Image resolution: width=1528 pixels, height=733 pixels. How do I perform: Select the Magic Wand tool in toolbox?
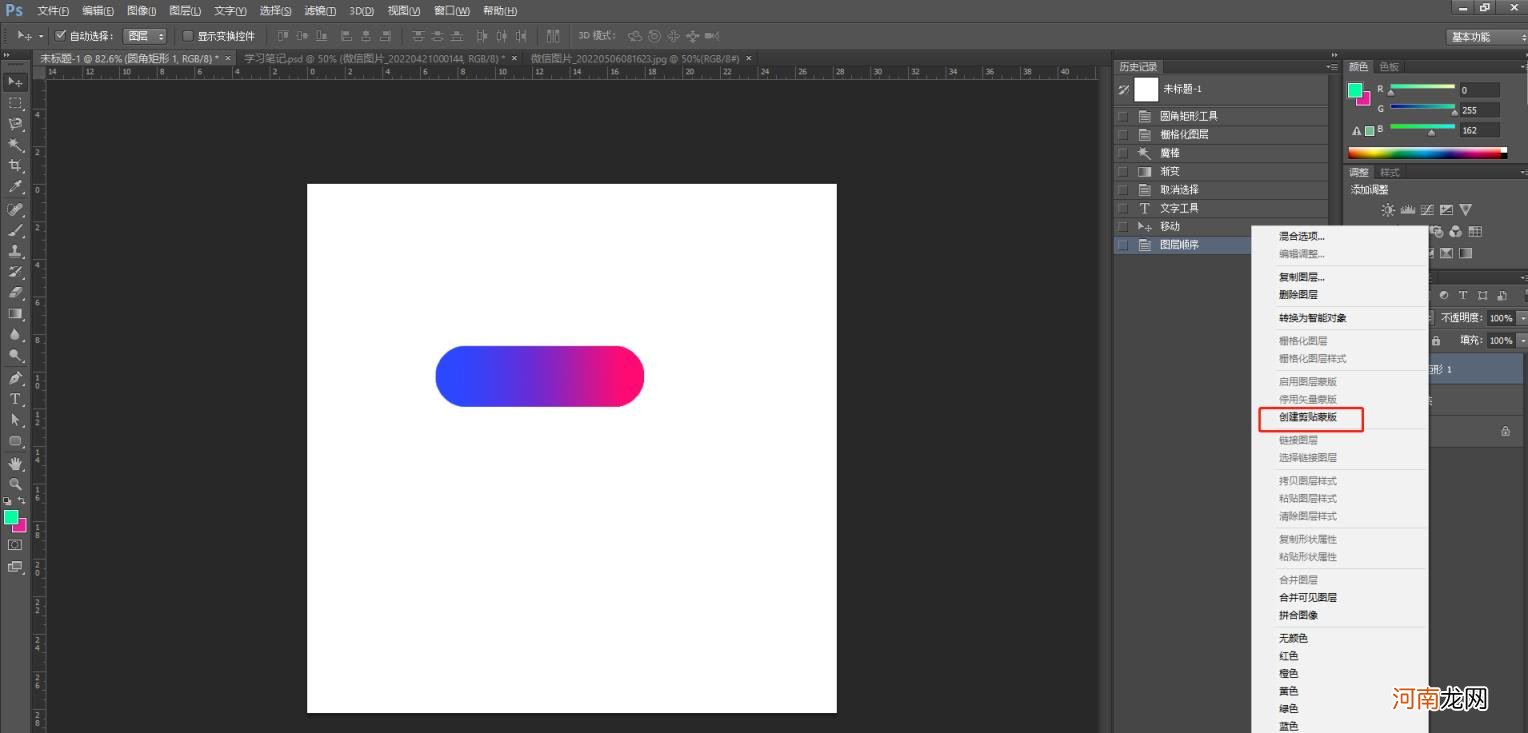(15, 145)
